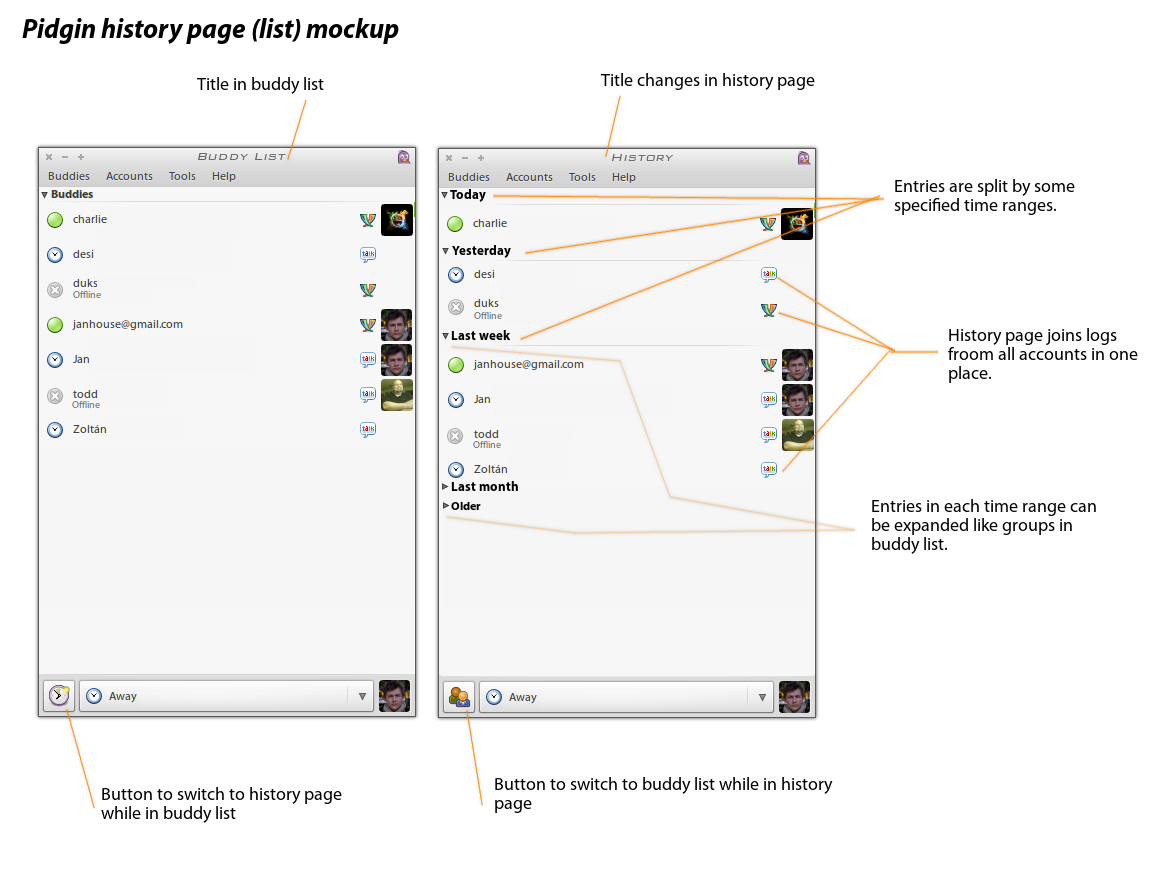Click Jan's away clock icon in Buddy List
Screen dimensions: 1158x884
55,360
